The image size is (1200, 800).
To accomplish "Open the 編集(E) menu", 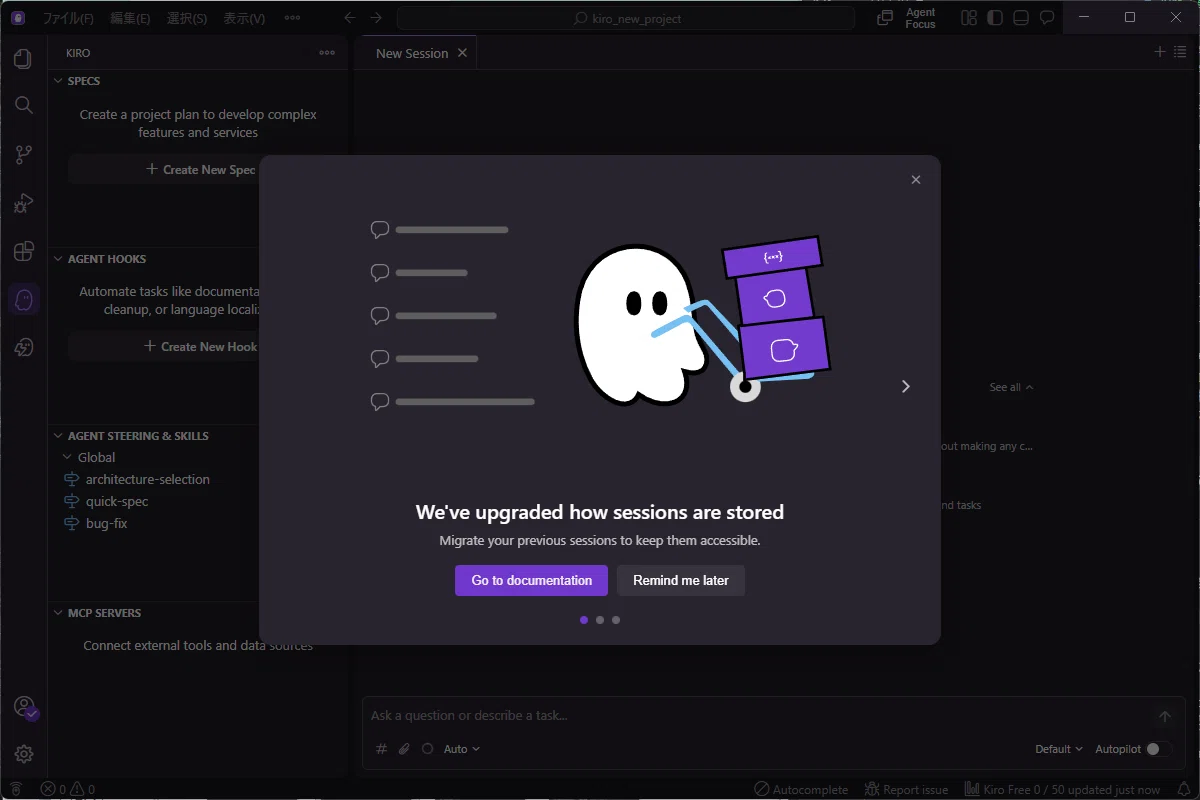I will (130, 18).
